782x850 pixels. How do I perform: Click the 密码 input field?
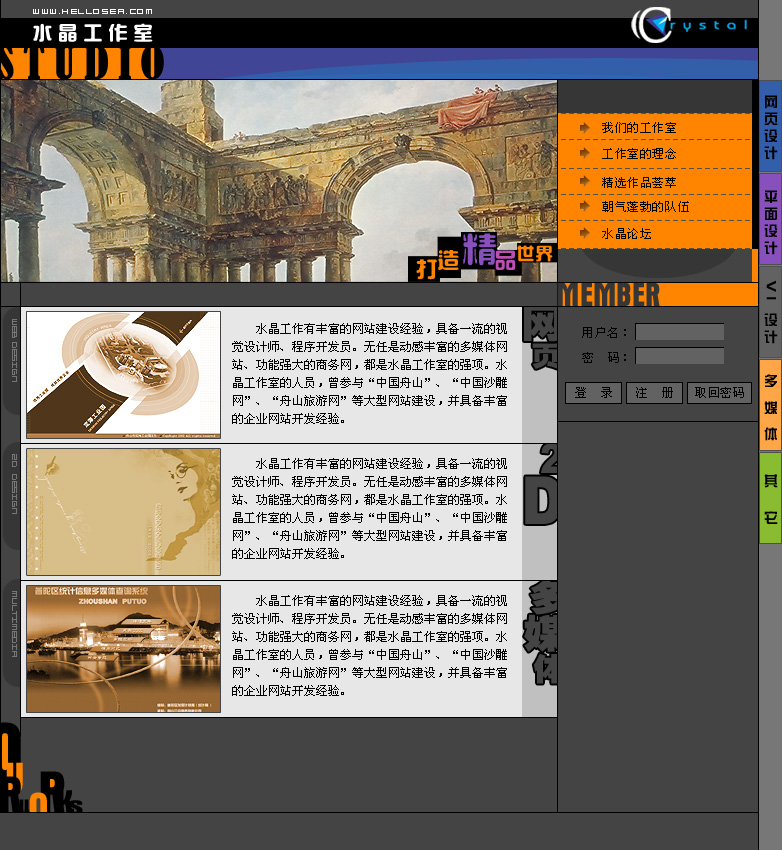pos(680,356)
